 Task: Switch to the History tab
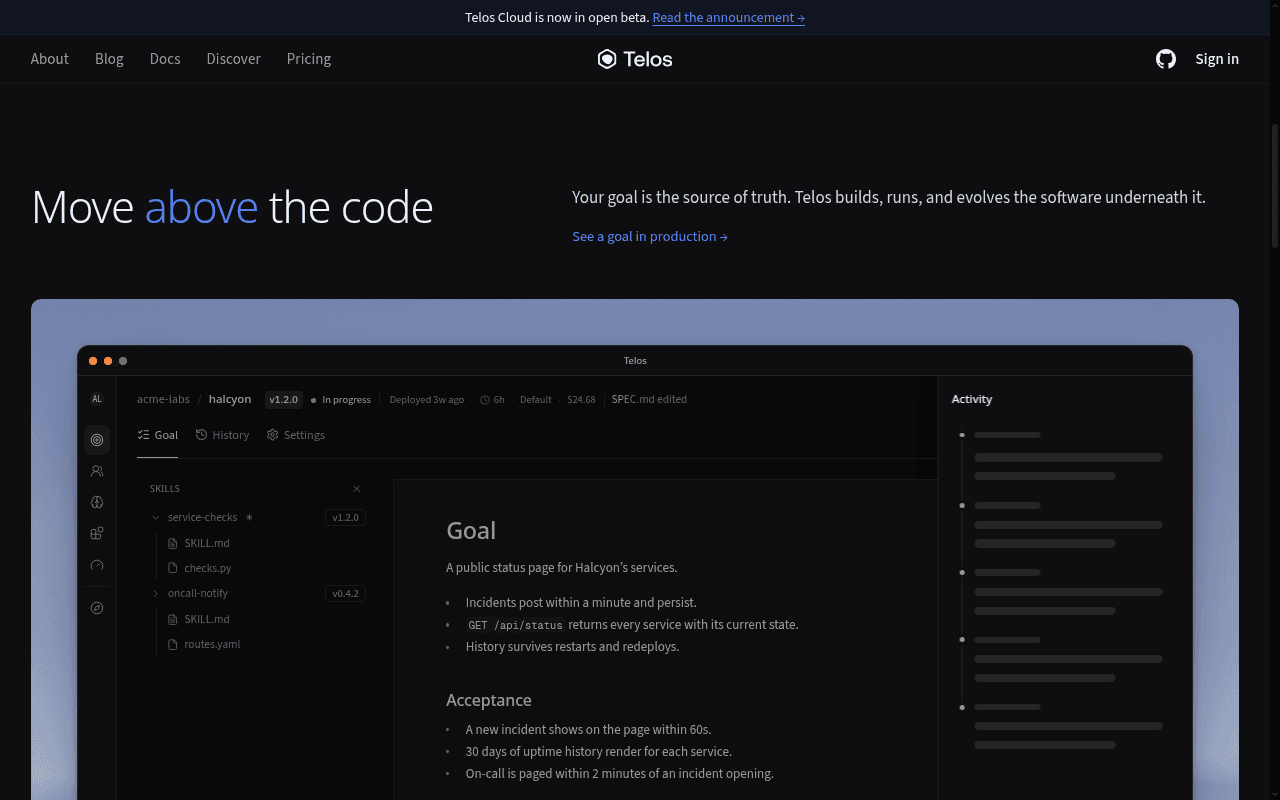[222, 435]
